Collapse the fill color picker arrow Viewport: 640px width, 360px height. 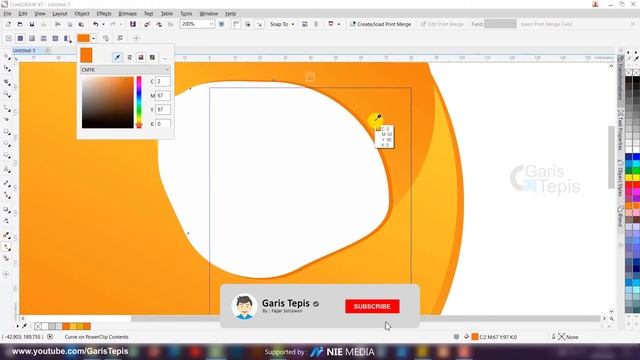pos(93,38)
